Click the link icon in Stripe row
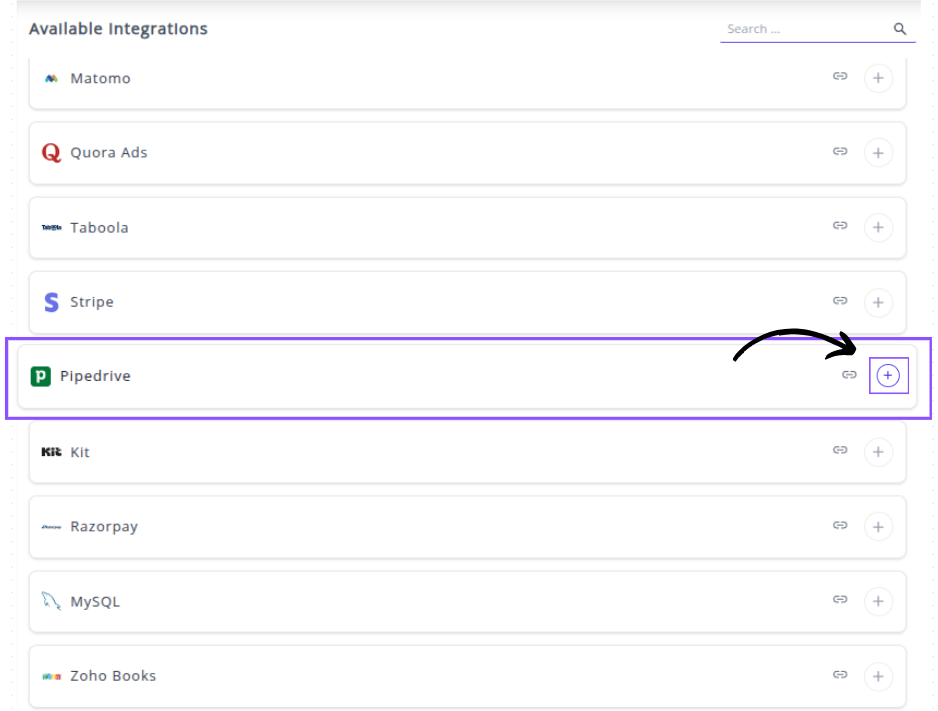This screenshot has height=711, width=938. (840, 301)
